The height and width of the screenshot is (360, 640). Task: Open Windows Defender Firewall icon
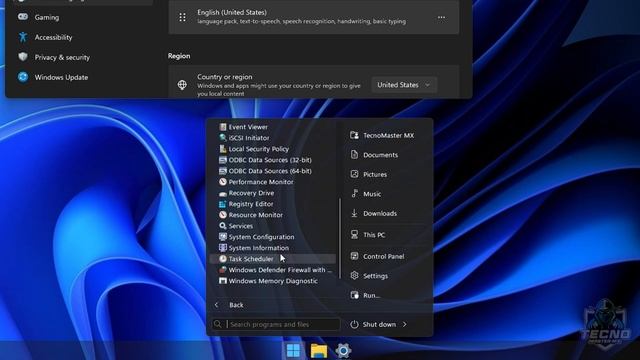(x=222, y=270)
